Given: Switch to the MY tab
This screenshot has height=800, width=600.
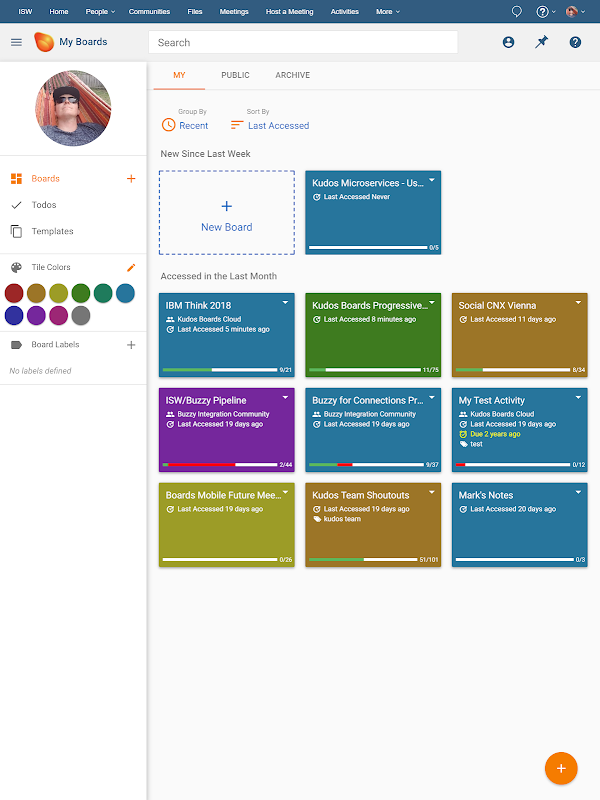Looking at the screenshot, I should coord(179,76).
